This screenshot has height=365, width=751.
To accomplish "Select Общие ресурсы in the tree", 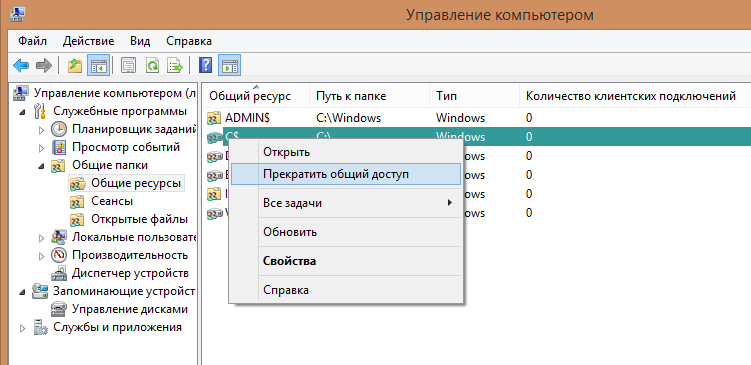I will click(x=136, y=183).
